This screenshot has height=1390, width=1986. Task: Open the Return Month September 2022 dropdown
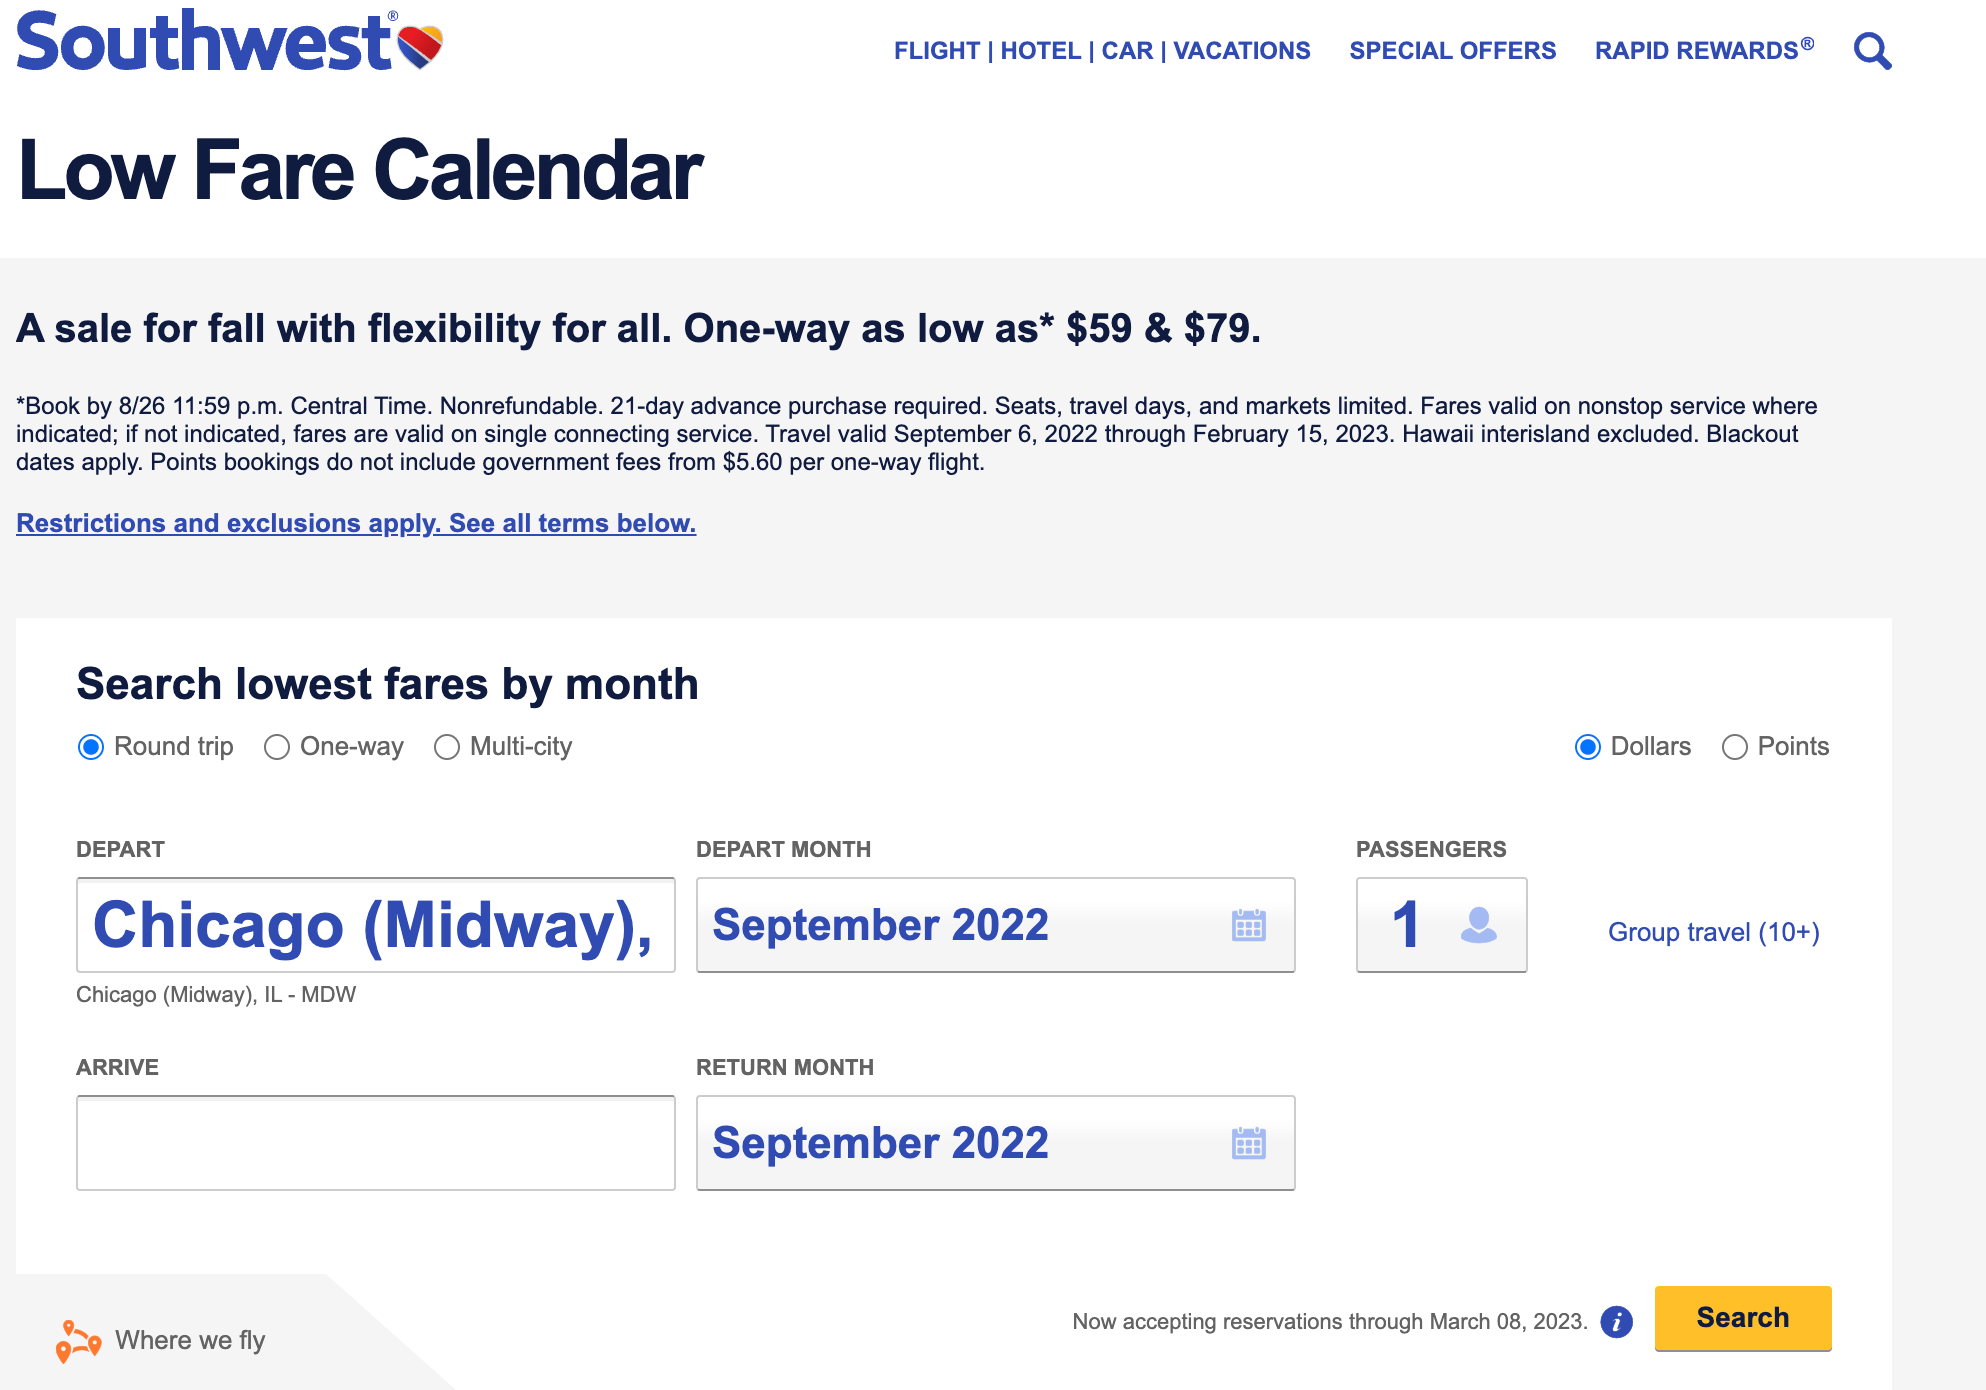960,1143
